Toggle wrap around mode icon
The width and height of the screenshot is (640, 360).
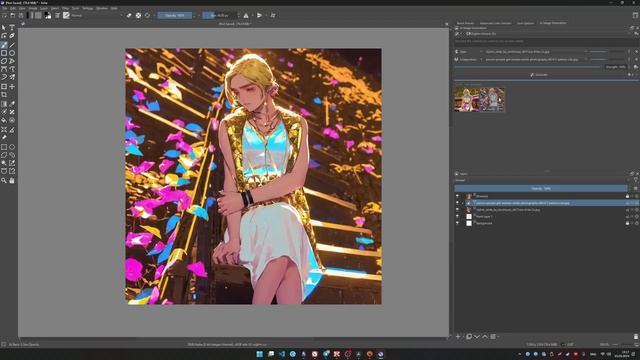[273, 16]
